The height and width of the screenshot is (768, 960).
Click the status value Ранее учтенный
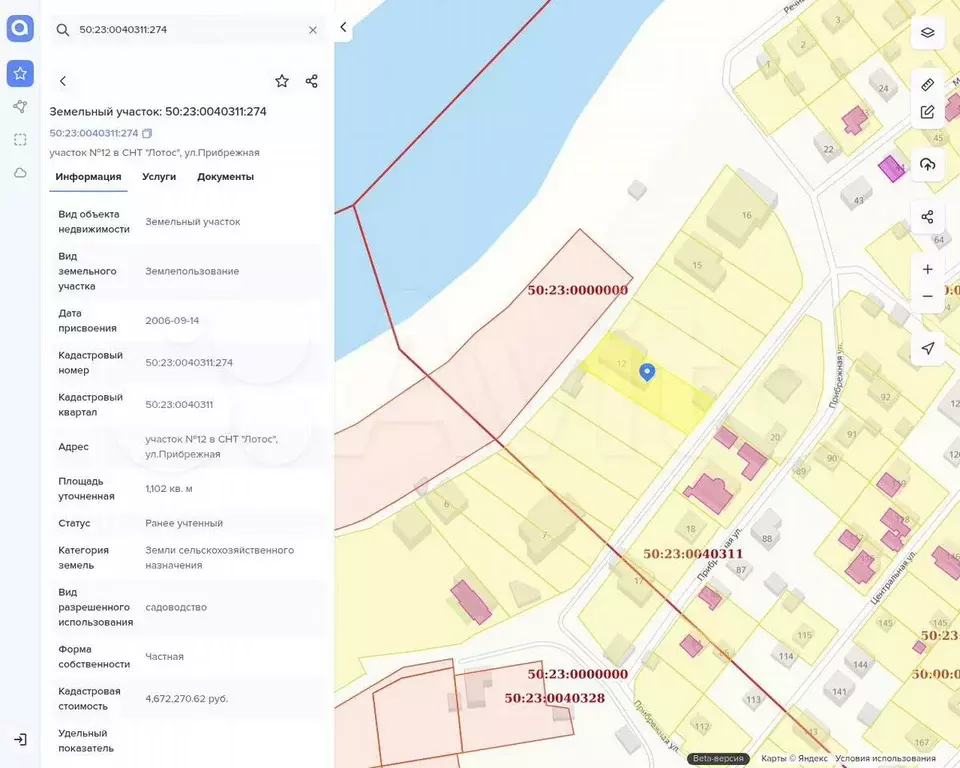click(184, 523)
